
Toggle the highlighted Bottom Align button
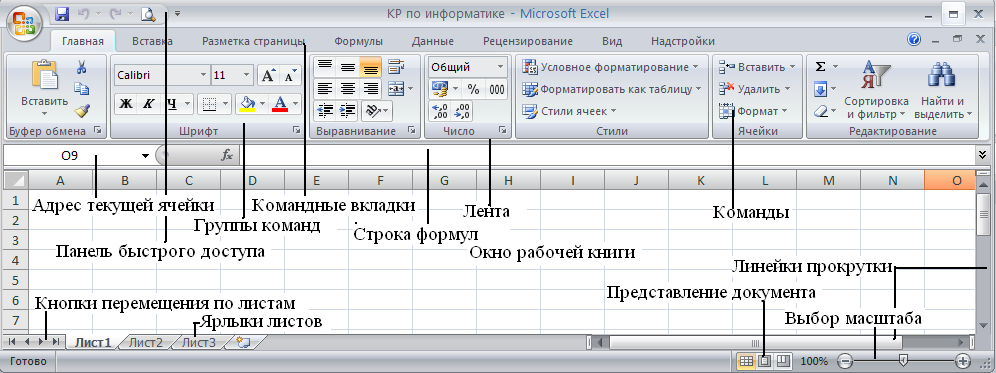pyautogui.click(x=369, y=66)
